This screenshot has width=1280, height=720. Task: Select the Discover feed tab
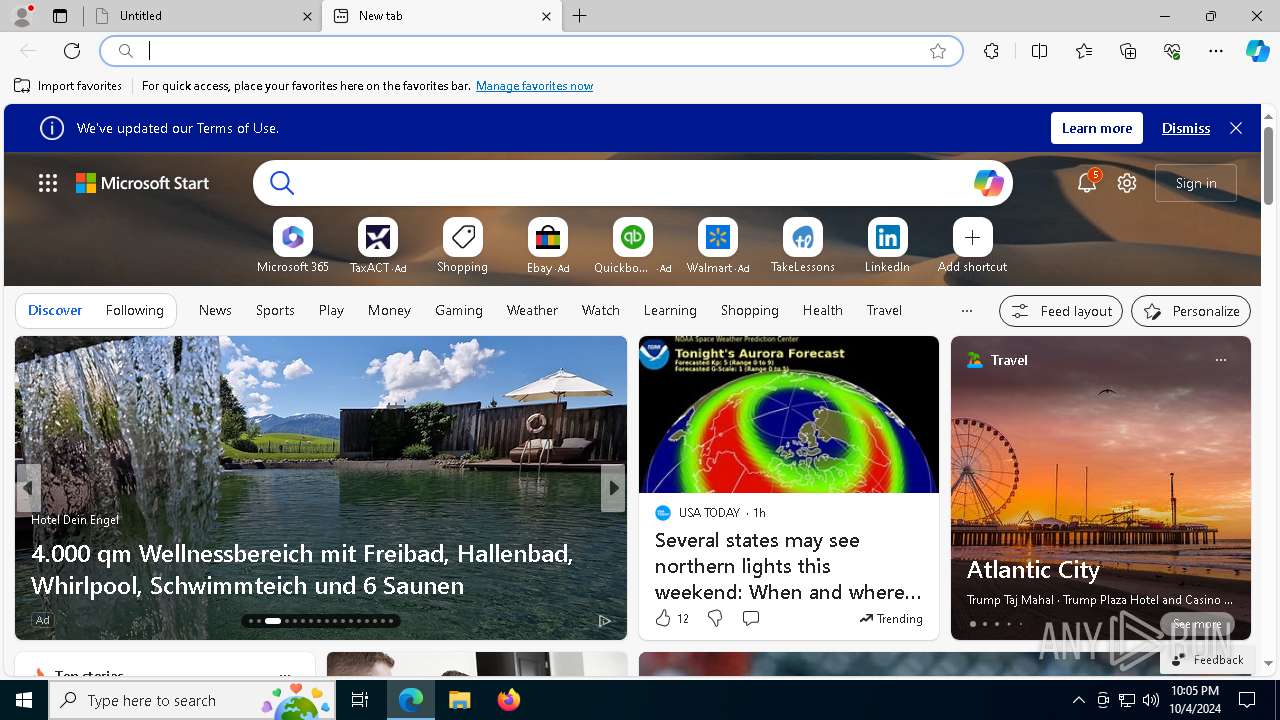coord(55,311)
